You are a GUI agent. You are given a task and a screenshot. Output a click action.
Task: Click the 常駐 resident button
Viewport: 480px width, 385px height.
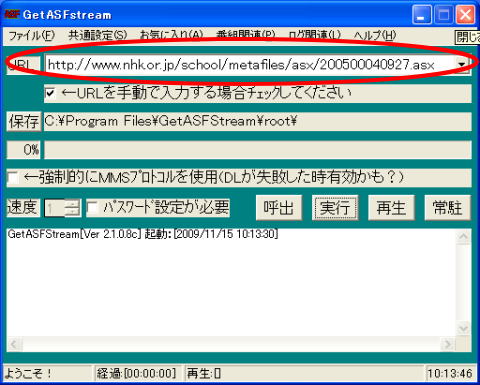click(447, 208)
